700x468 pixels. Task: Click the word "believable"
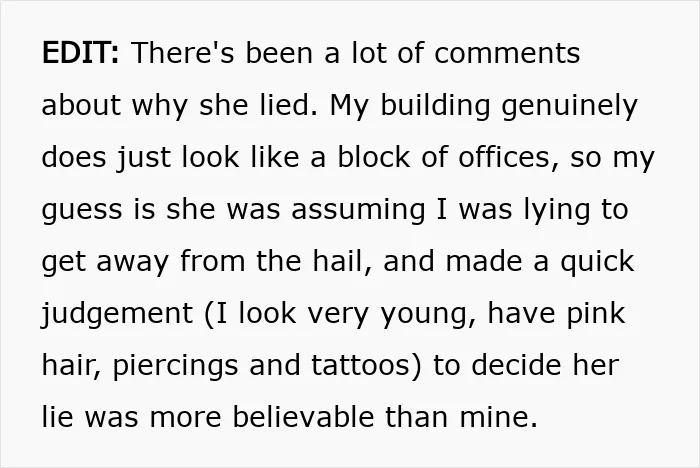pos(303,416)
